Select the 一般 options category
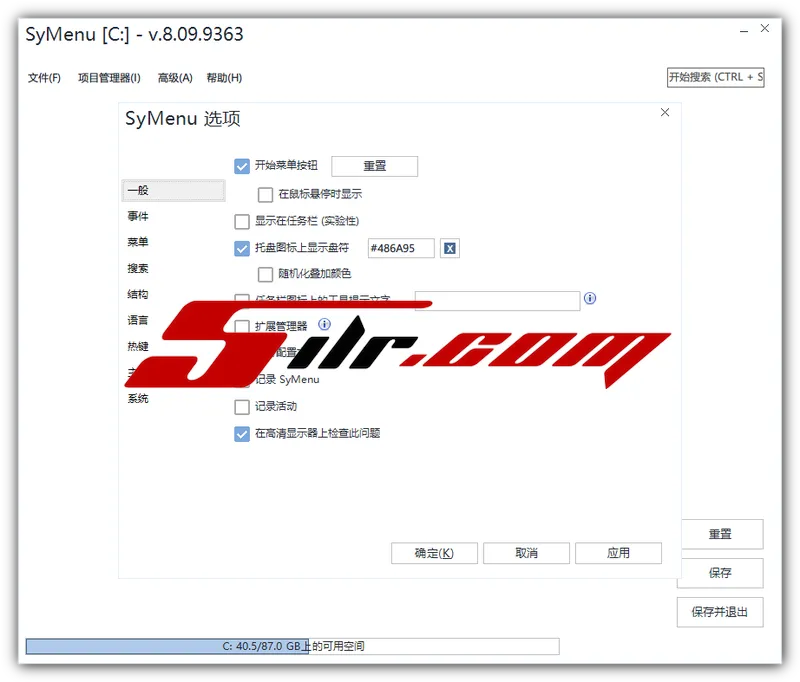Screen dimensions: 800x682 point(173,190)
